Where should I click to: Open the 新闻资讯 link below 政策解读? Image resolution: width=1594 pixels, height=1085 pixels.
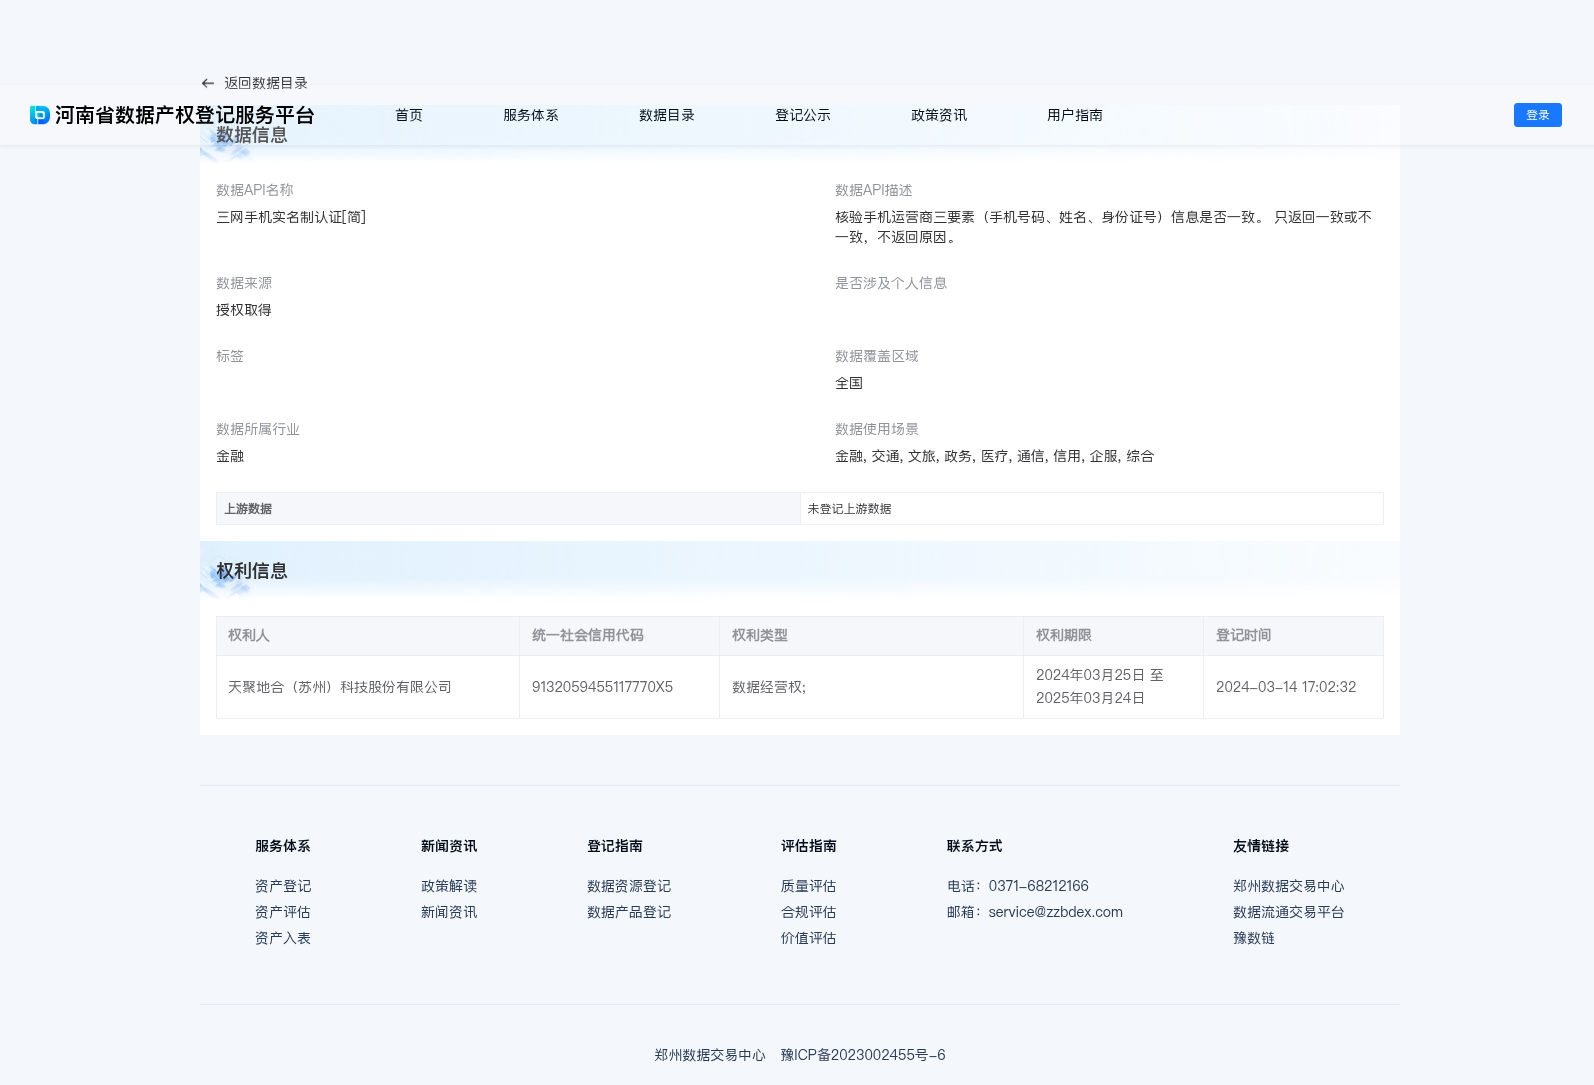[x=449, y=912]
